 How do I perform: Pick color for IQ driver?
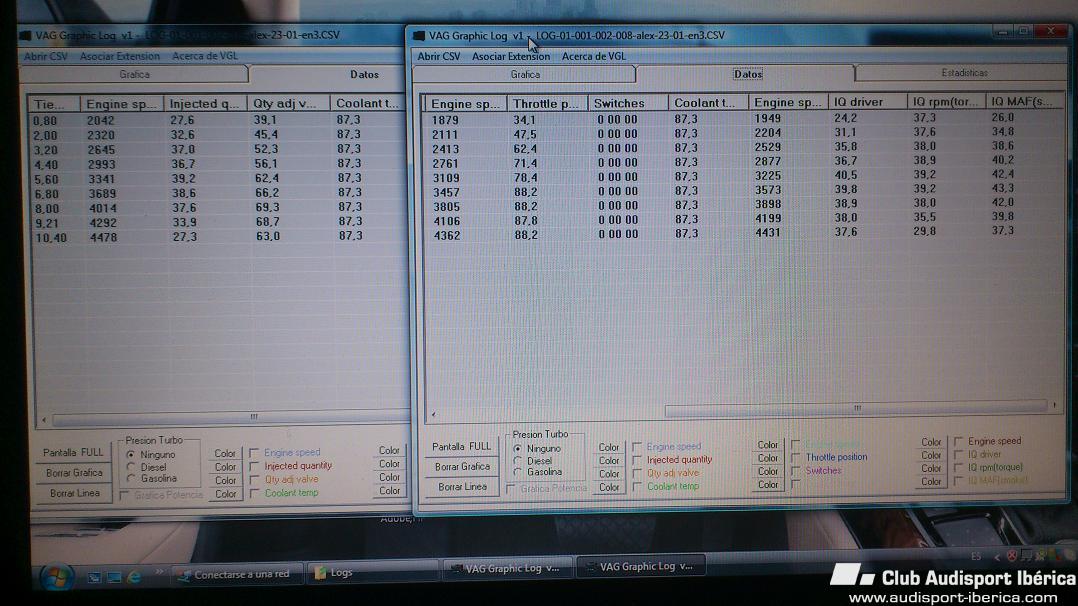coord(931,455)
